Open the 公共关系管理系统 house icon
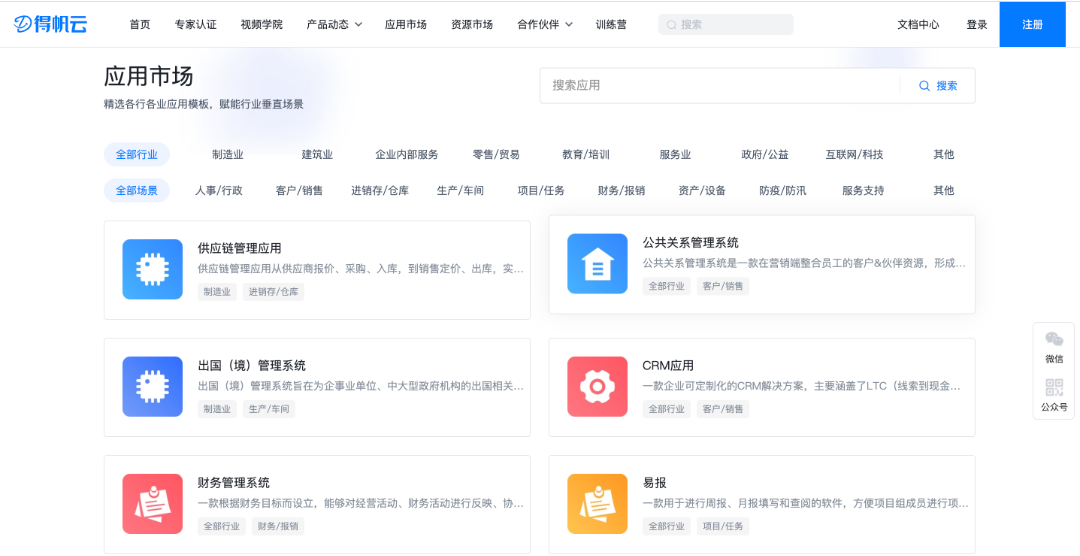This screenshot has width=1080, height=556. pyautogui.click(x=597, y=264)
